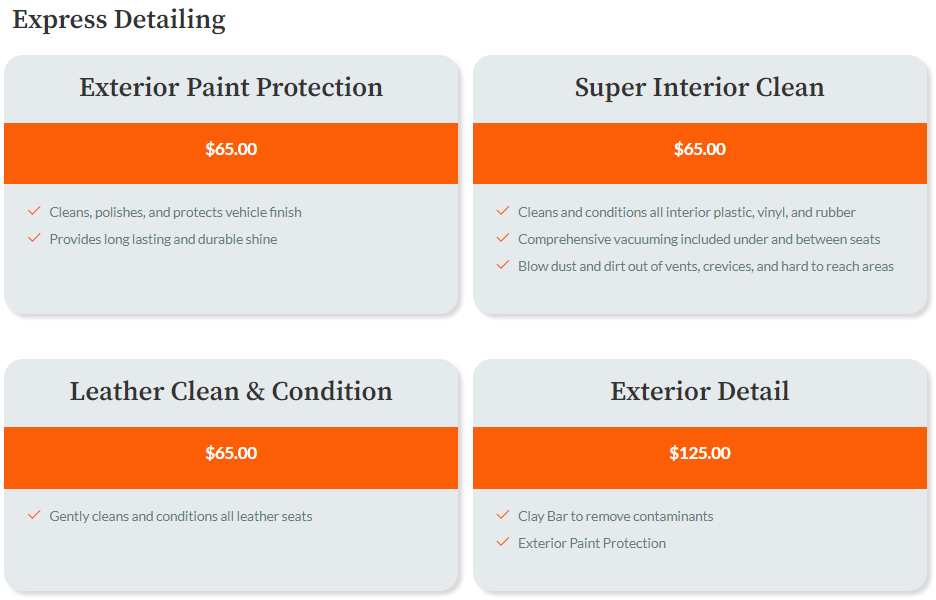Select the Exterior Paint Protection card title
936x600 pixels.
(231, 88)
